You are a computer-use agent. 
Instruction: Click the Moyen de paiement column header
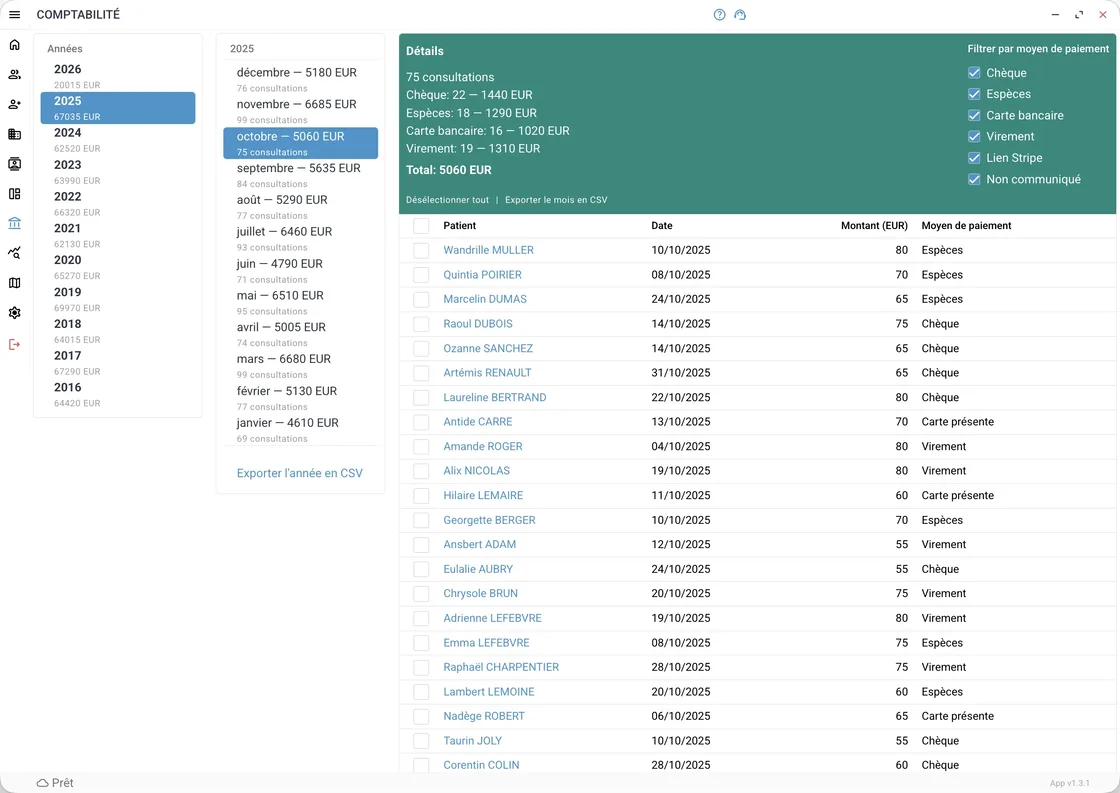click(x=966, y=226)
